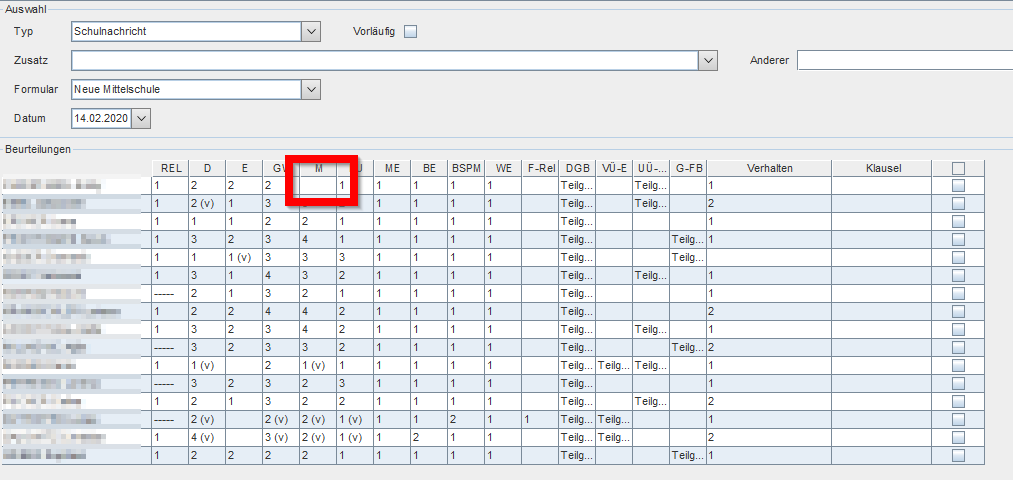Click the WE column header
Viewport: 1013px width, 480px height.
coord(503,169)
